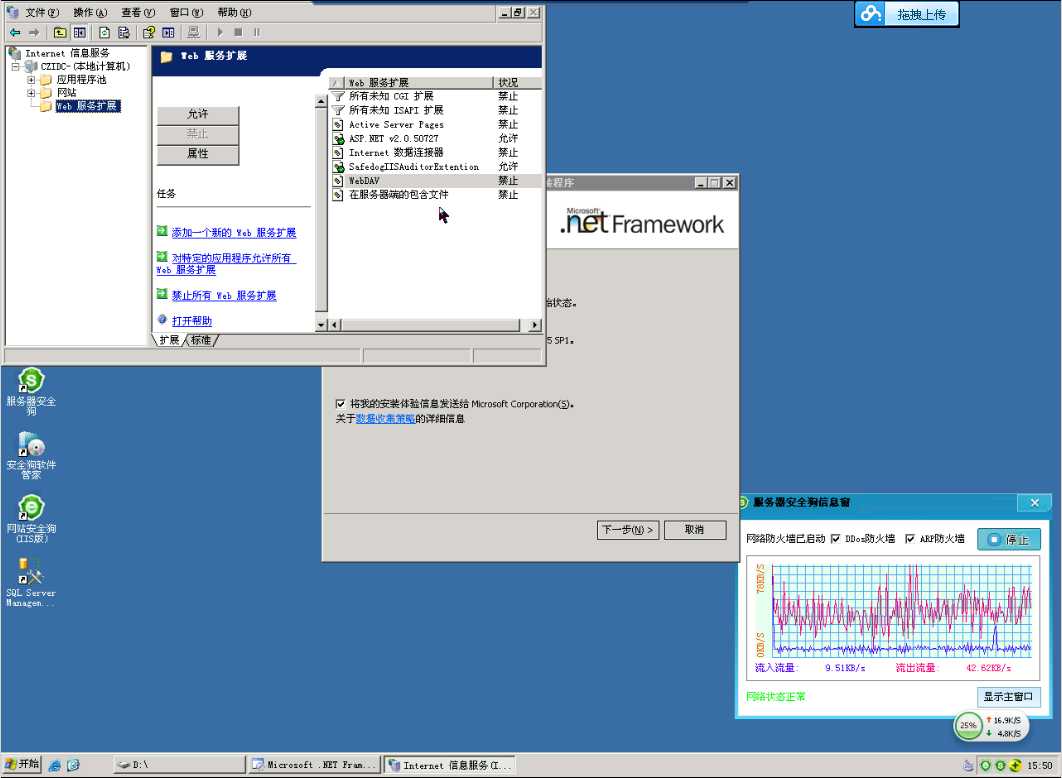This screenshot has height=778, width=1062.
Task: Uncheck send setup experience to Microsoft checkbox
Action: point(341,404)
